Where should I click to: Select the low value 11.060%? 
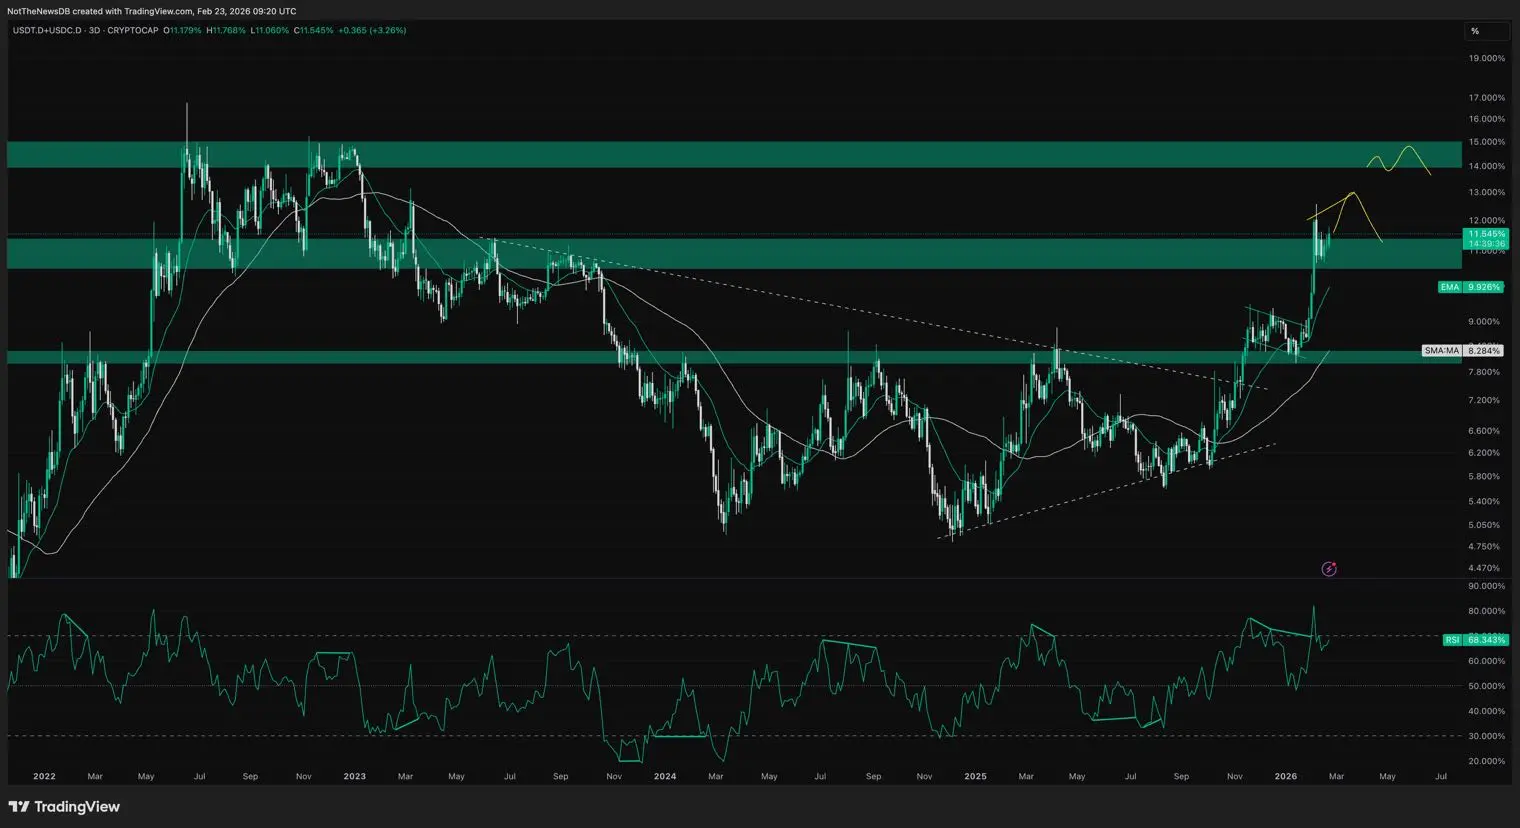click(273, 31)
